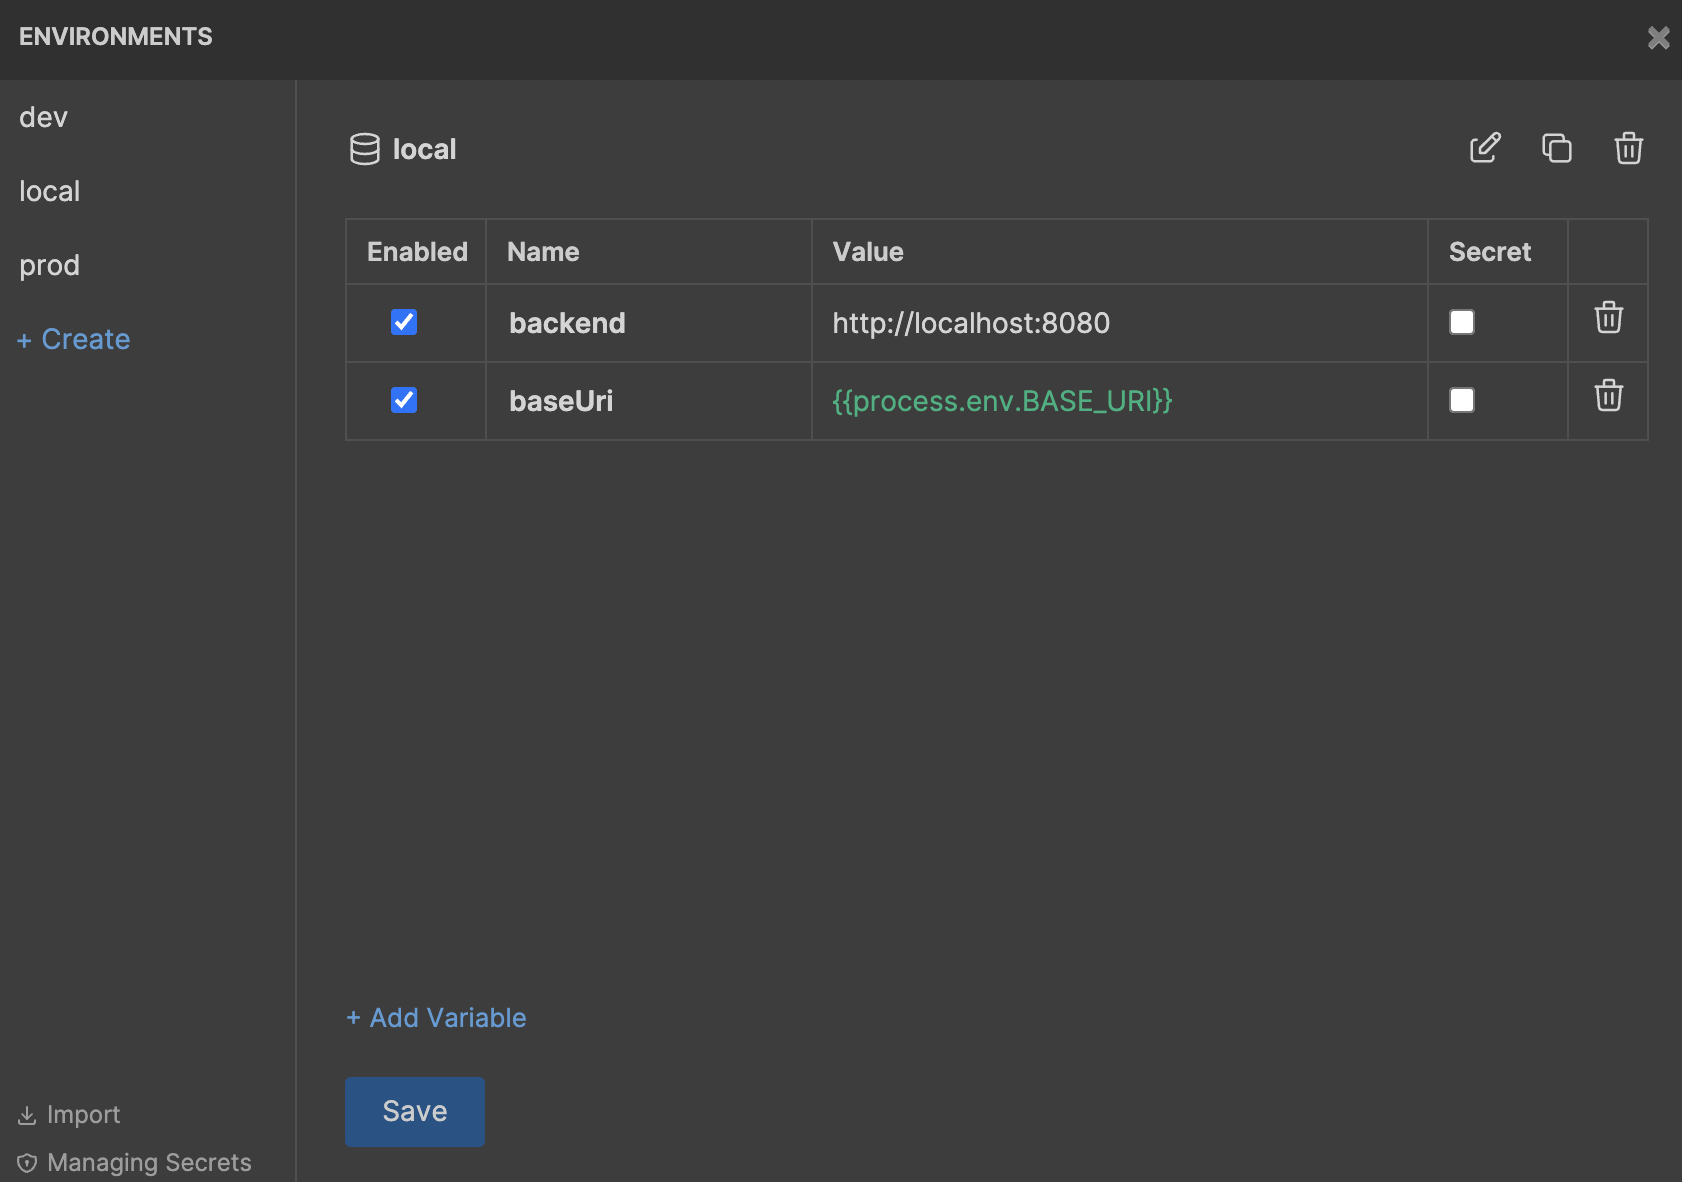Close the Environments dialog
The image size is (1682, 1182).
click(x=1658, y=38)
